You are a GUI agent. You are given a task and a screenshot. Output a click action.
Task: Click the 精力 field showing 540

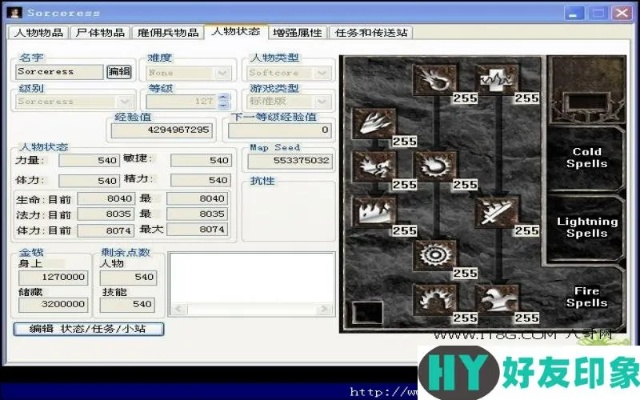[201, 180]
